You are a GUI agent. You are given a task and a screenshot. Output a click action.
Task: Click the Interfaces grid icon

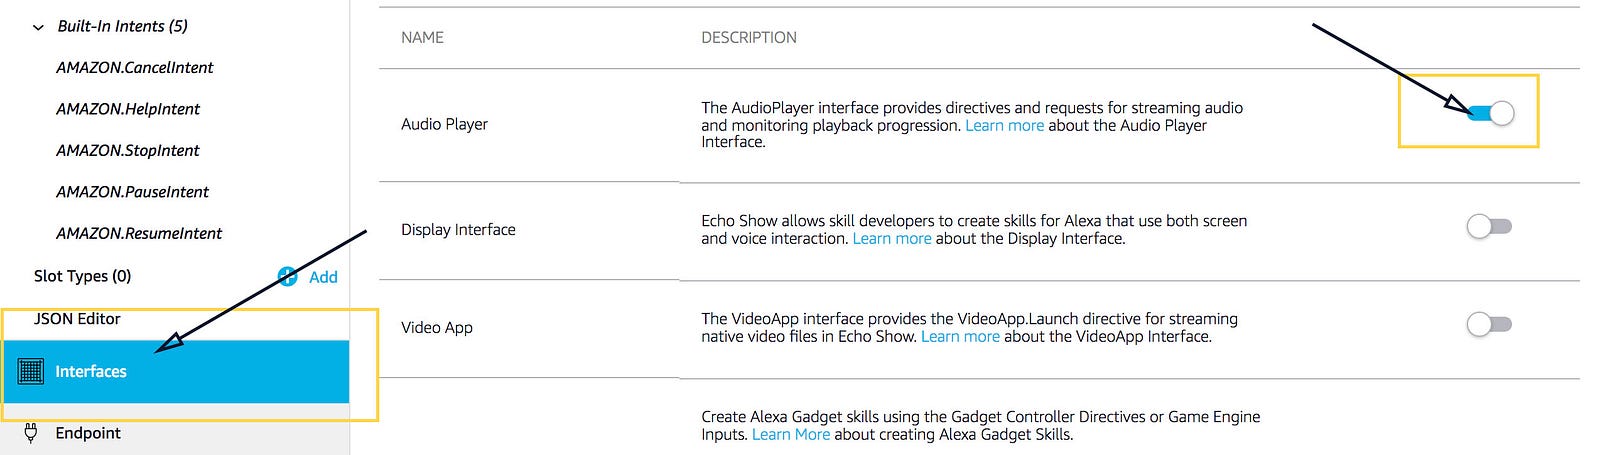pos(31,371)
